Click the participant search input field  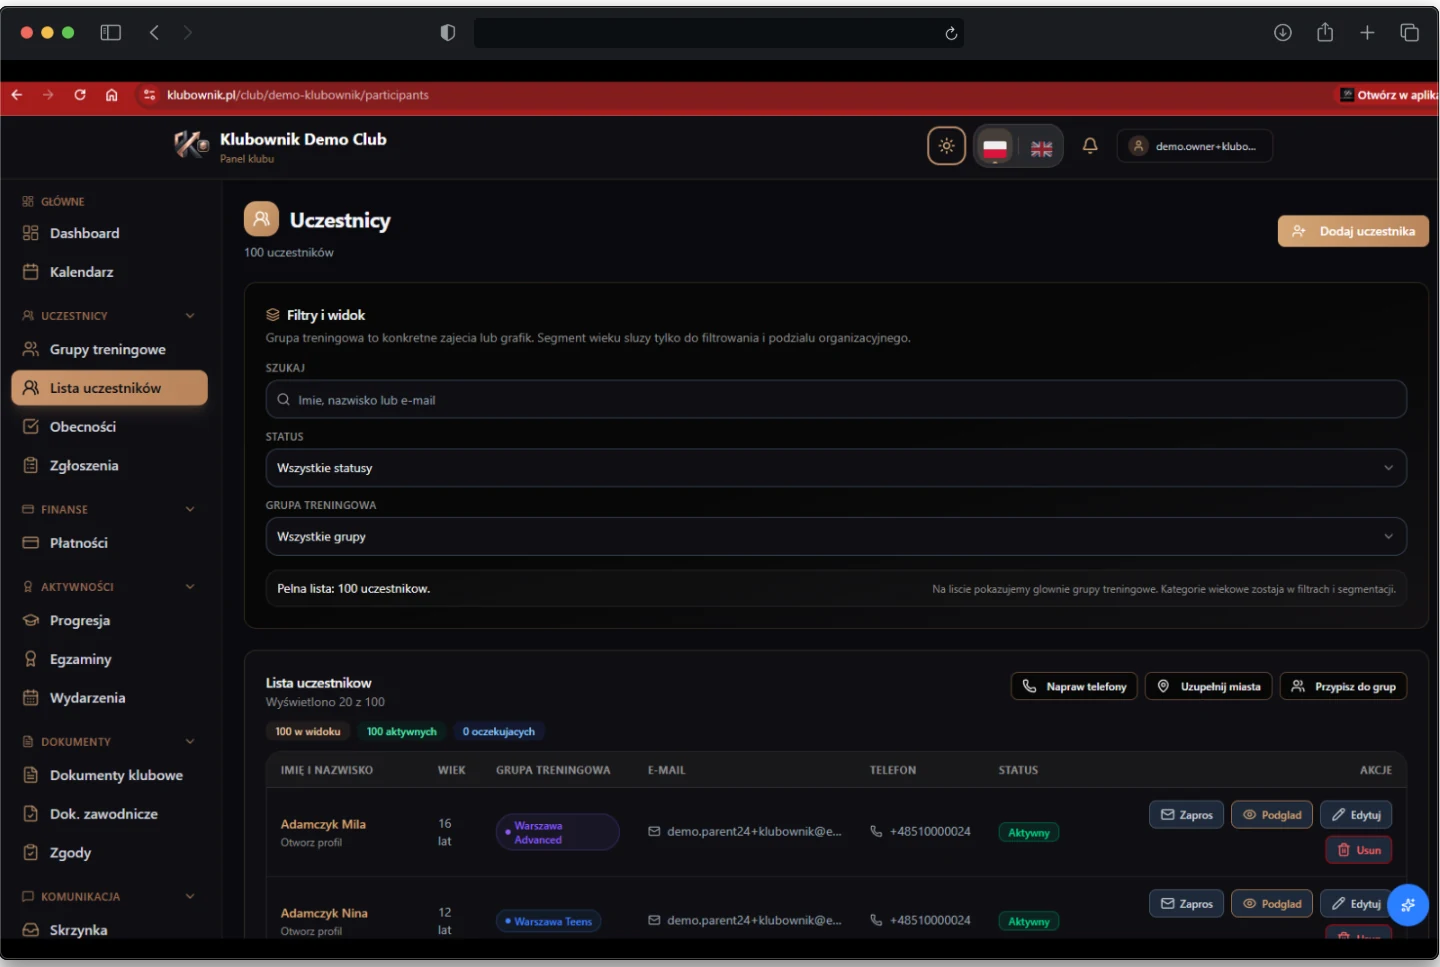pyautogui.click(x=835, y=400)
